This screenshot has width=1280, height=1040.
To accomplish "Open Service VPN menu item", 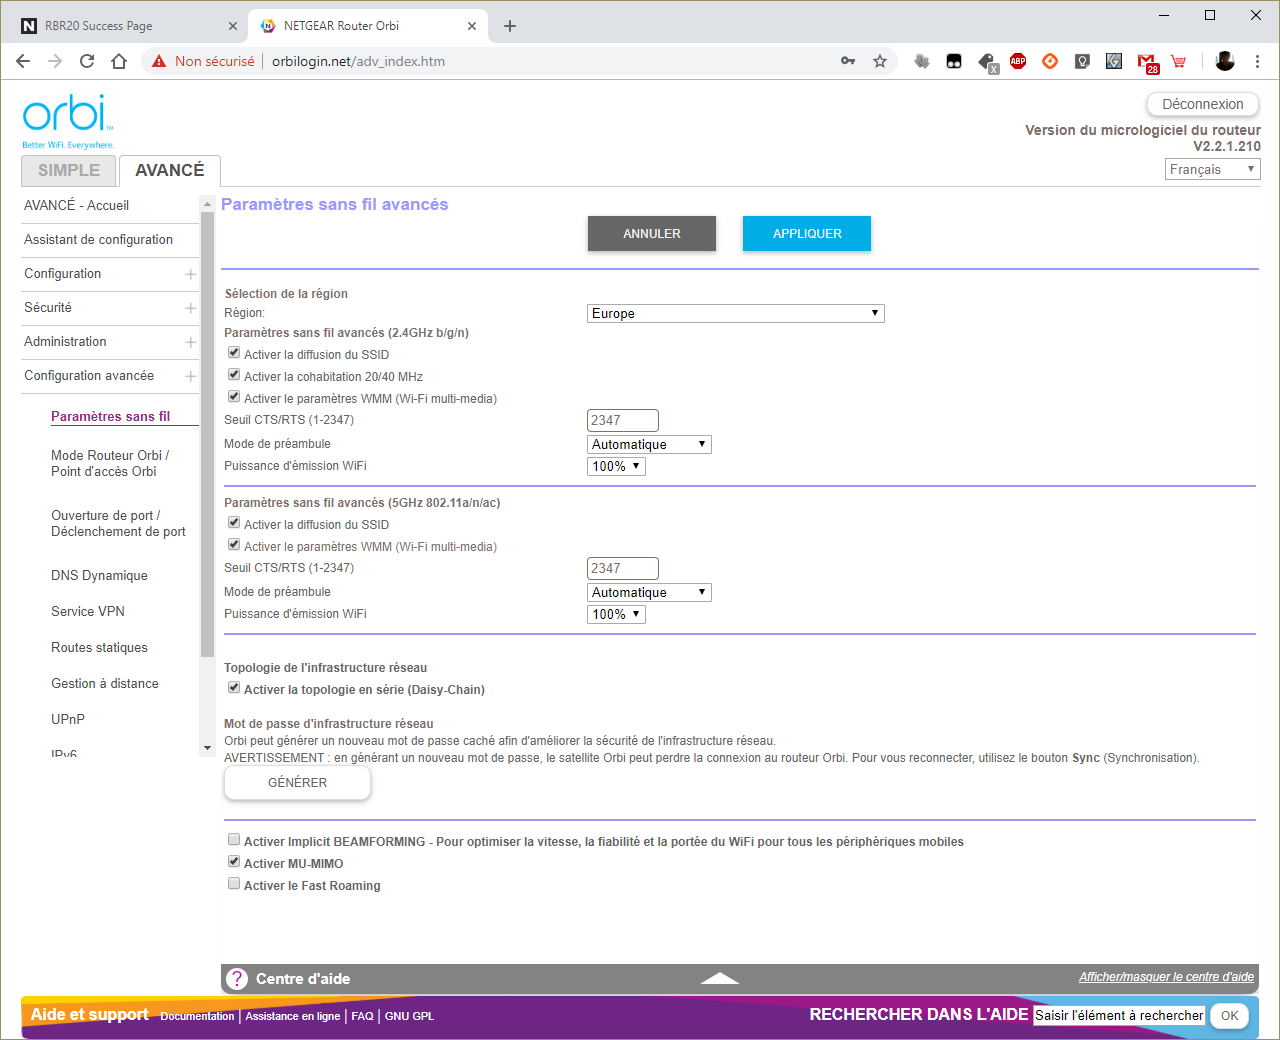I will tap(88, 611).
